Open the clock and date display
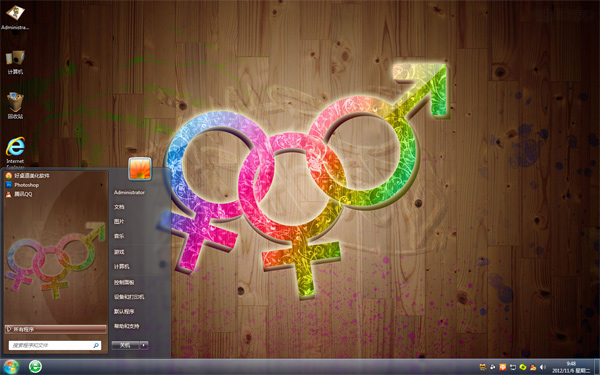 [x=571, y=367]
